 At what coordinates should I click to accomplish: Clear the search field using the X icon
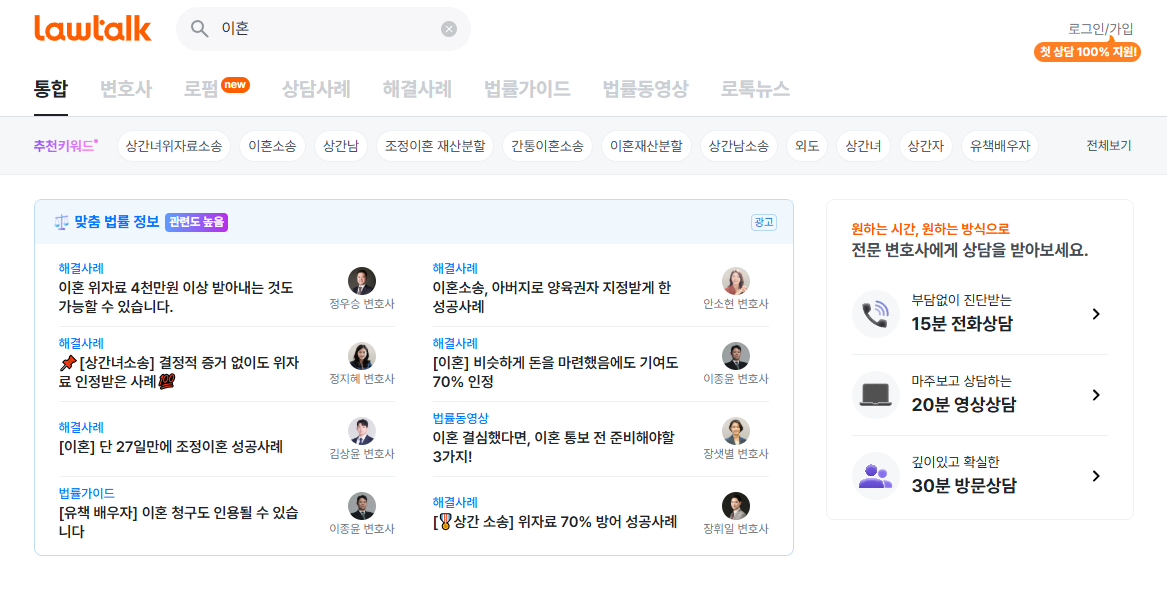coord(448,29)
